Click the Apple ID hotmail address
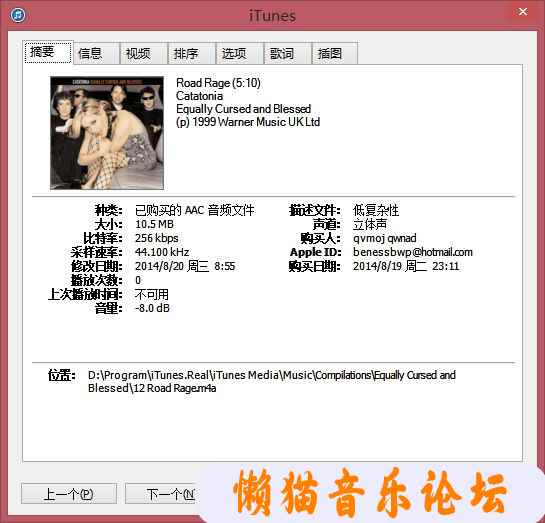Viewport: 545px width, 523px height. pyautogui.click(x=413, y=252)
